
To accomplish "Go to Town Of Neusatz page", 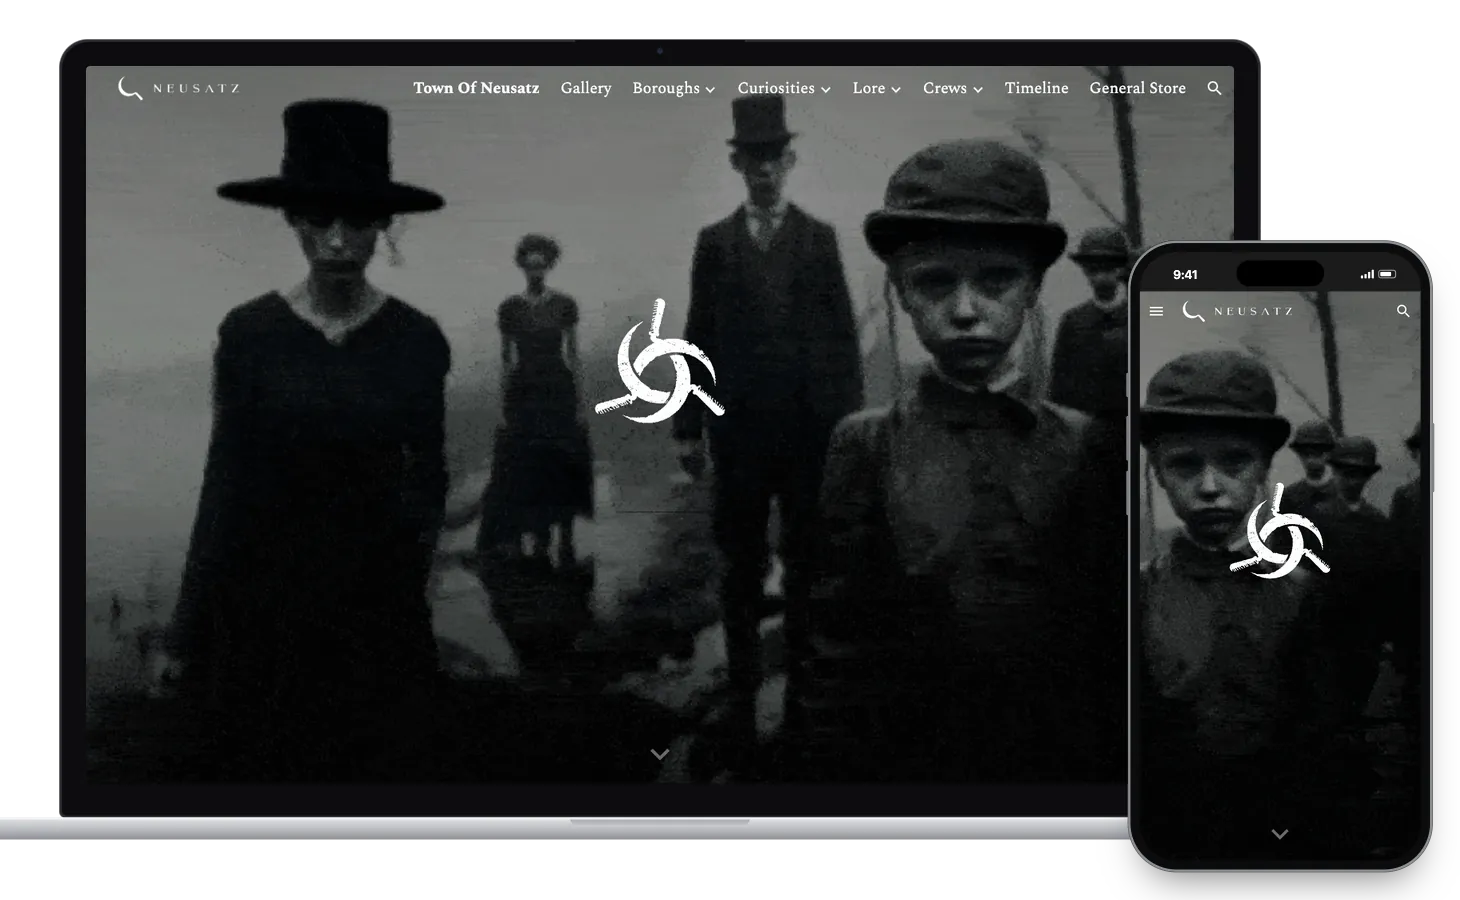I will [476, 88].
